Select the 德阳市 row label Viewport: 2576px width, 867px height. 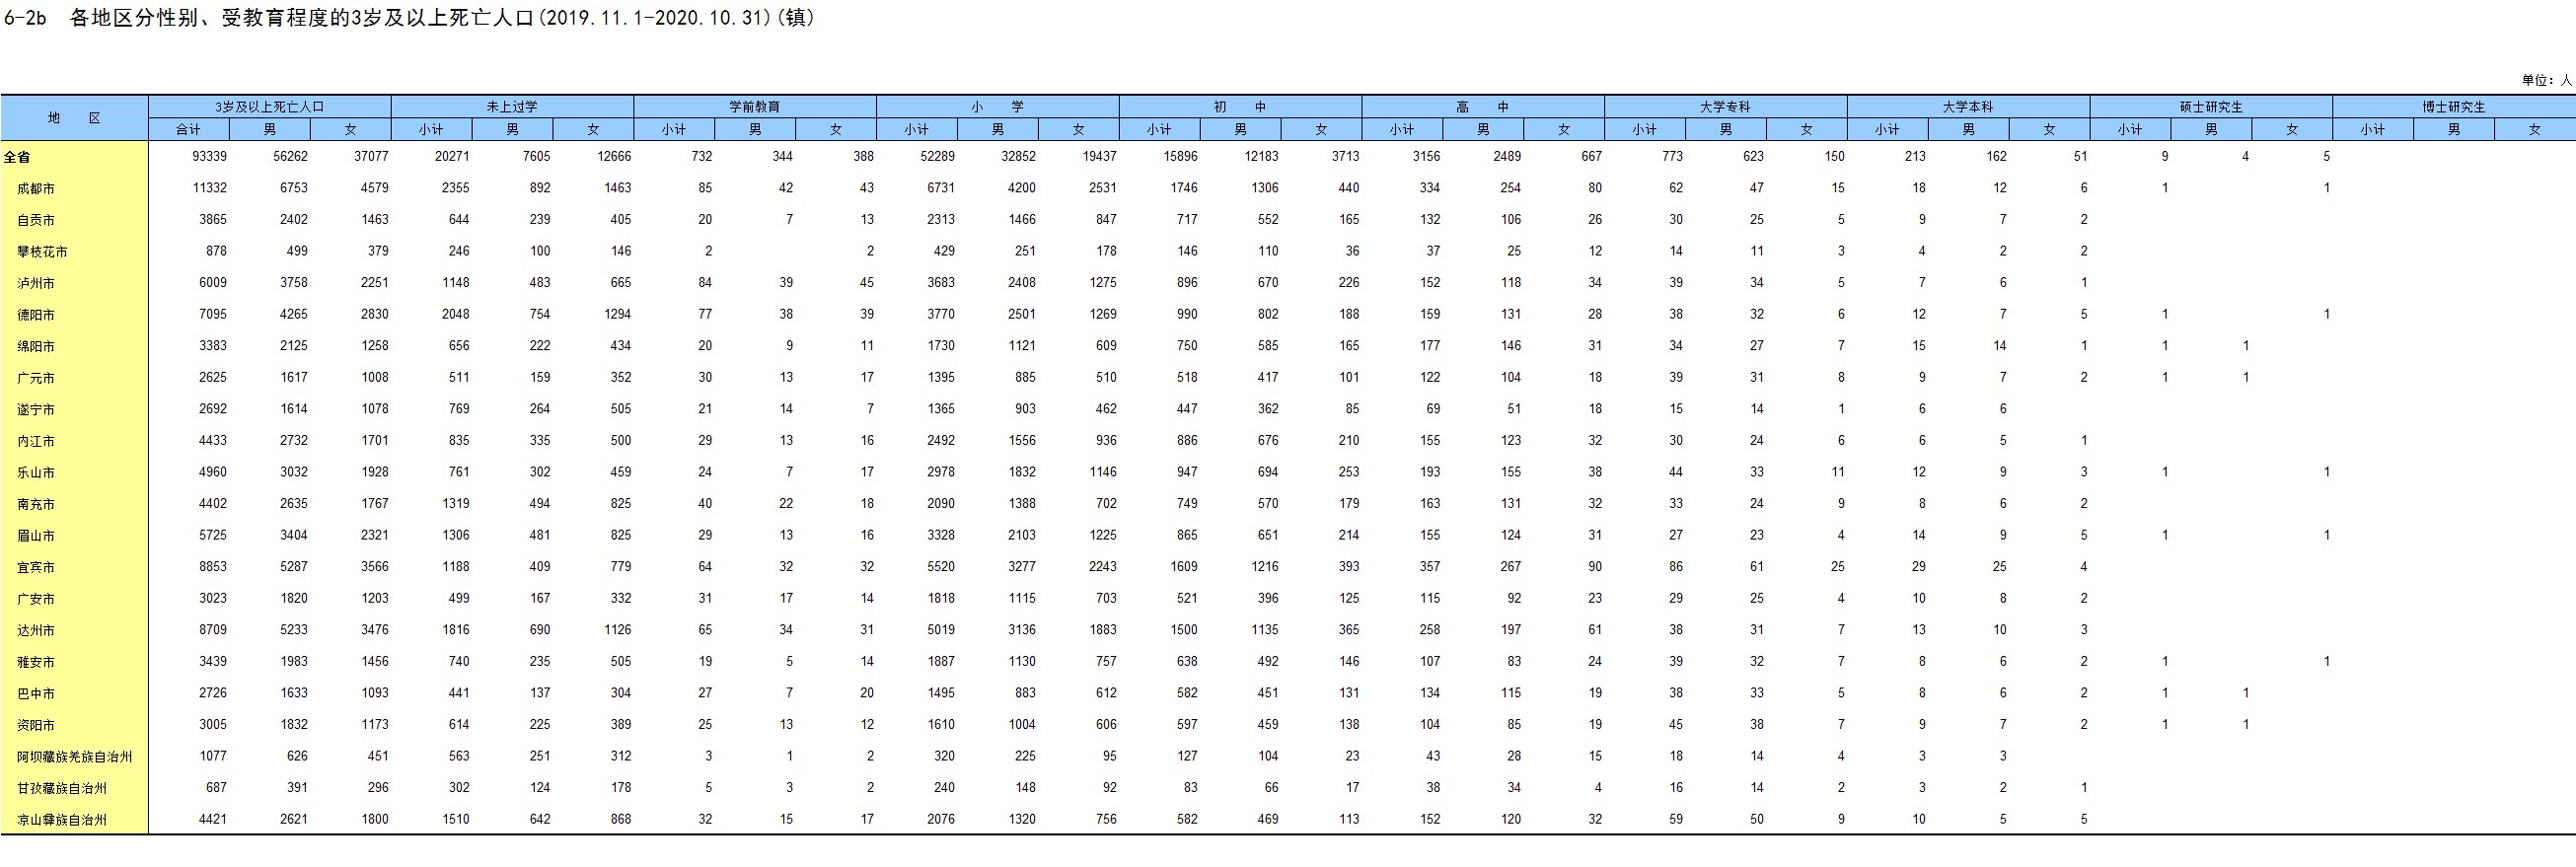pos(36,315)
